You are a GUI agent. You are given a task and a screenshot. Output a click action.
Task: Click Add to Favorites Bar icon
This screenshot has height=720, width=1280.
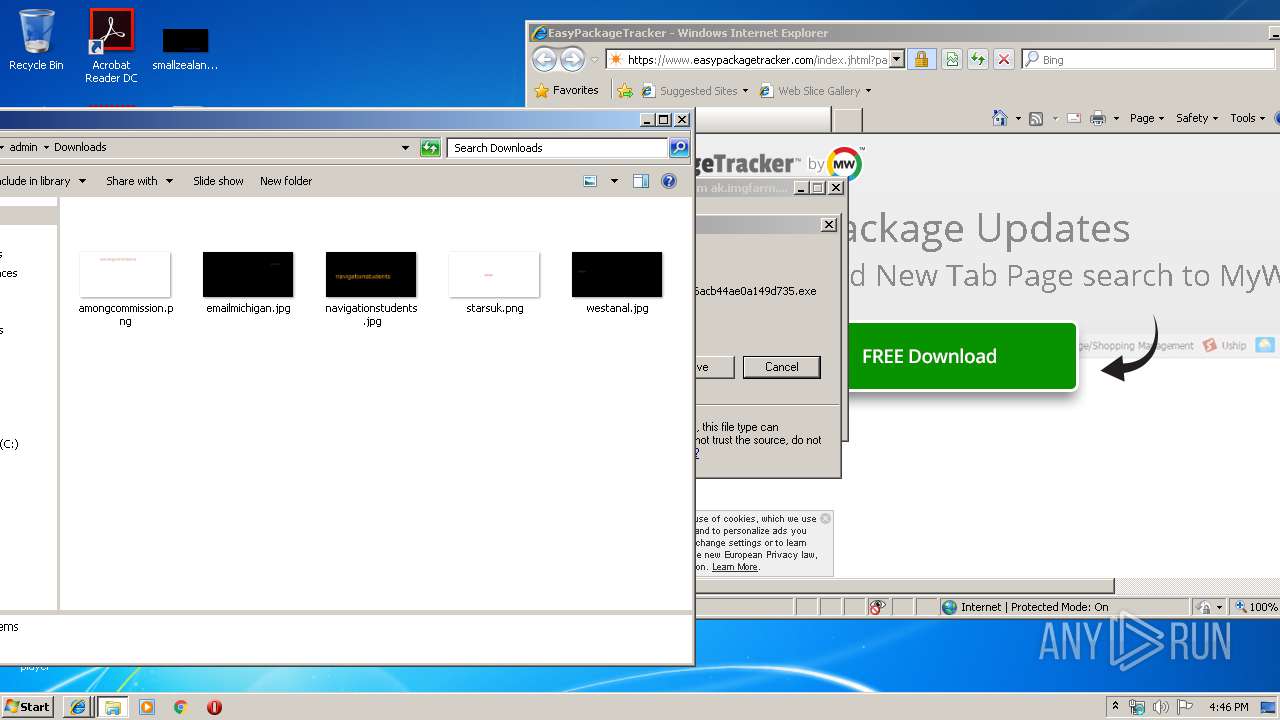coord(625,91)
